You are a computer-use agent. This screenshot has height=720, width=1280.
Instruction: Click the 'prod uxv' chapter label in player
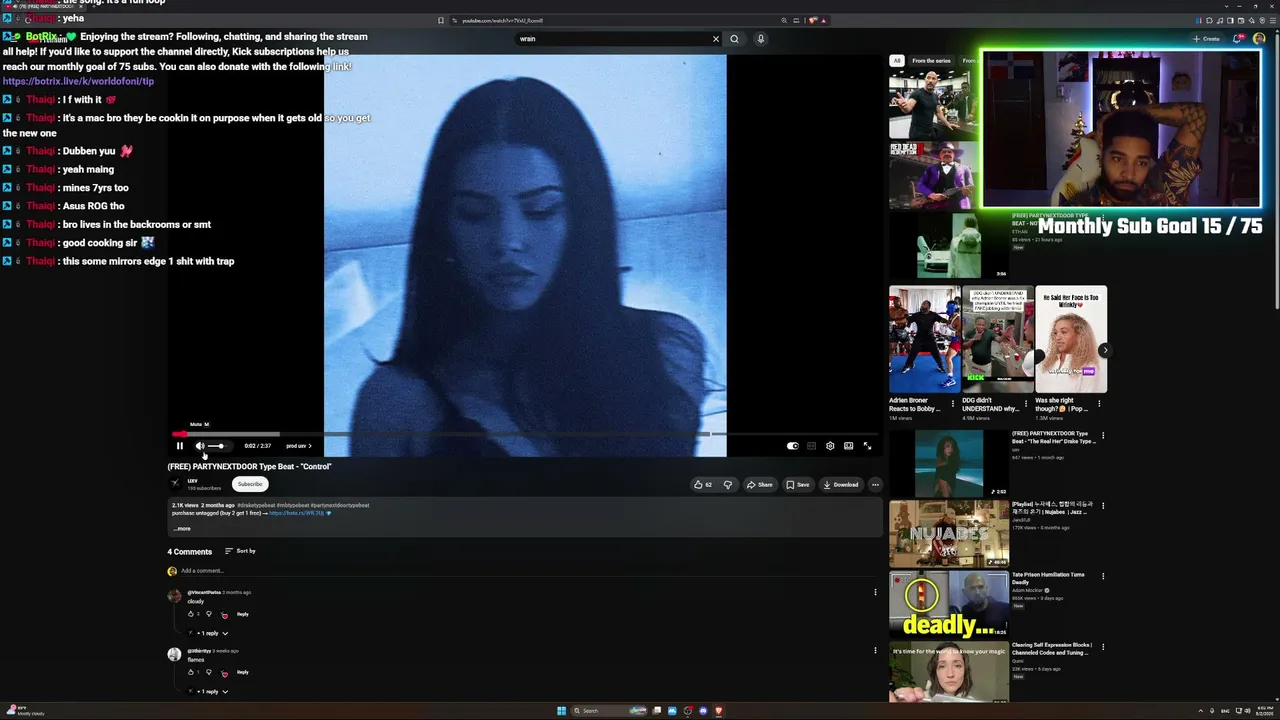[x=299, y=446]
